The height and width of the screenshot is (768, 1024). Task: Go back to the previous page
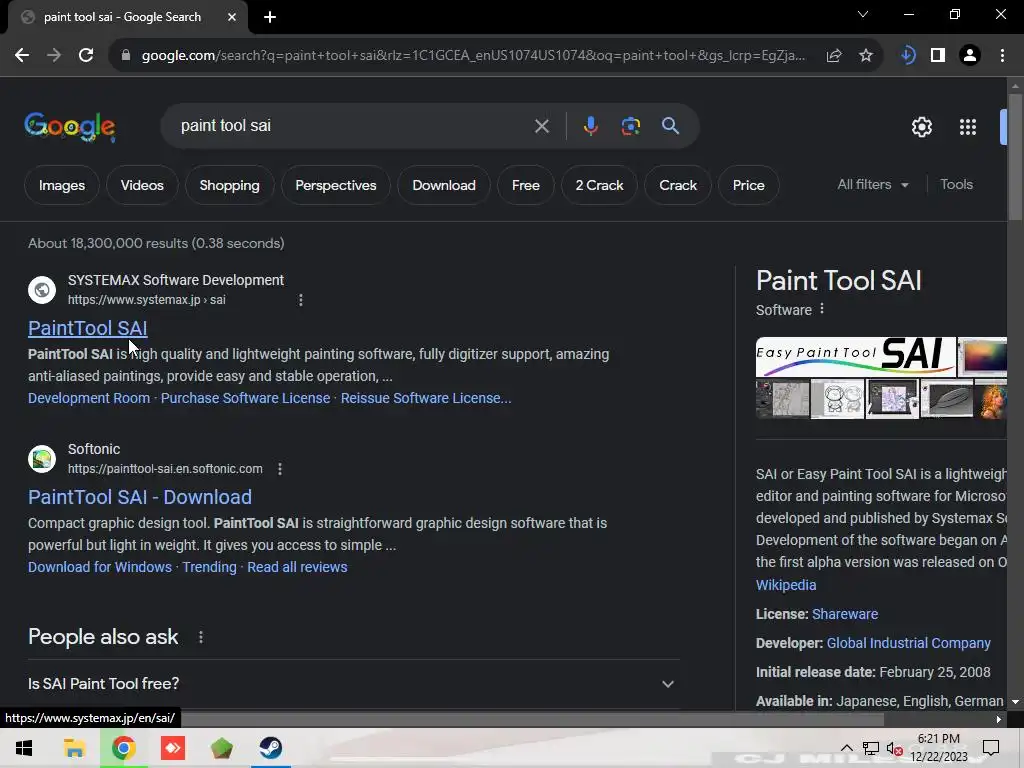pyautogui.click(x=22, y=56)
